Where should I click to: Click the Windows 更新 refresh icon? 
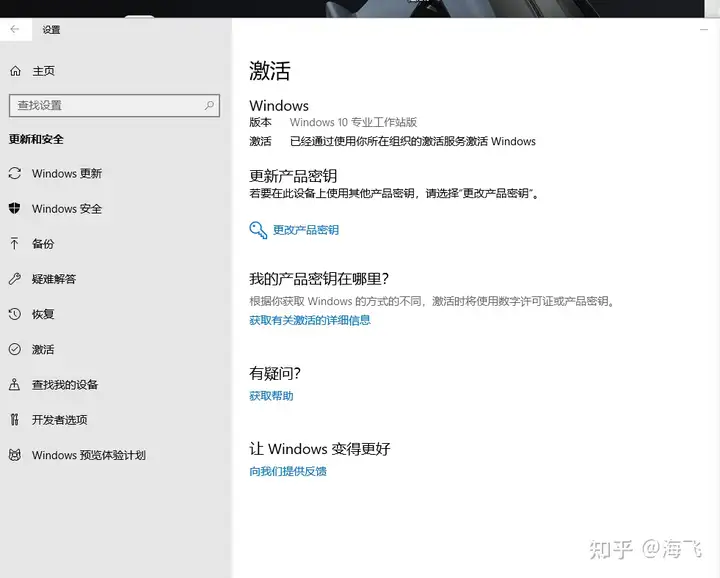click(15, 173)
